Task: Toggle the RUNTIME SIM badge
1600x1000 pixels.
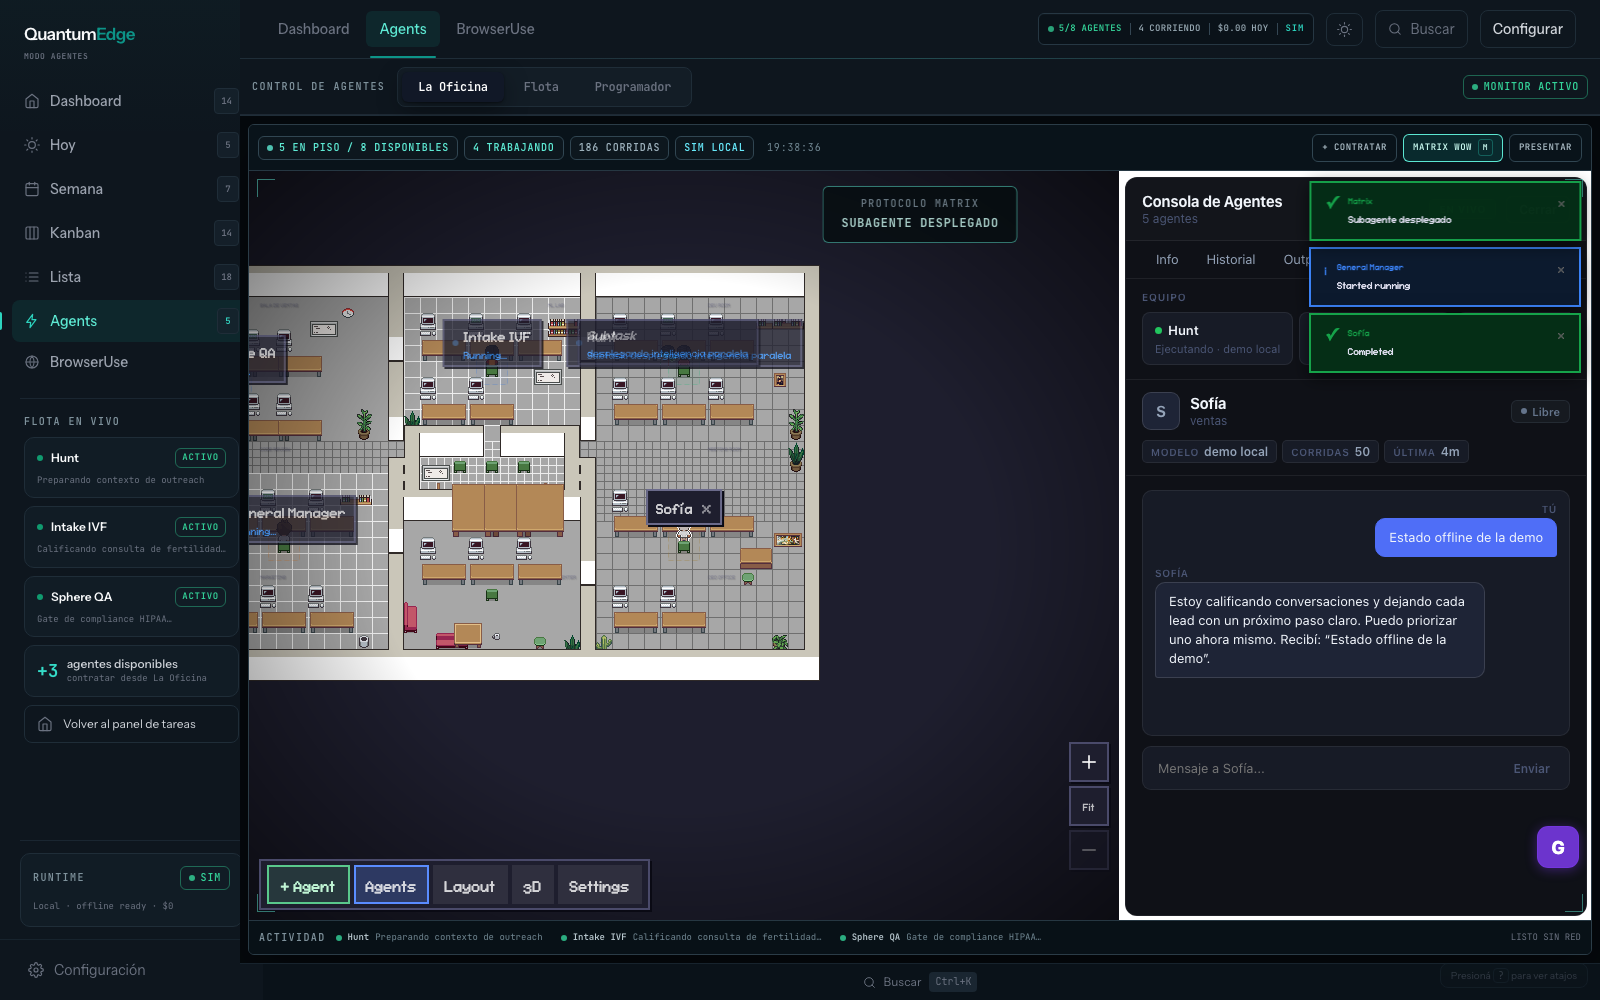Action: pos(205,878)
